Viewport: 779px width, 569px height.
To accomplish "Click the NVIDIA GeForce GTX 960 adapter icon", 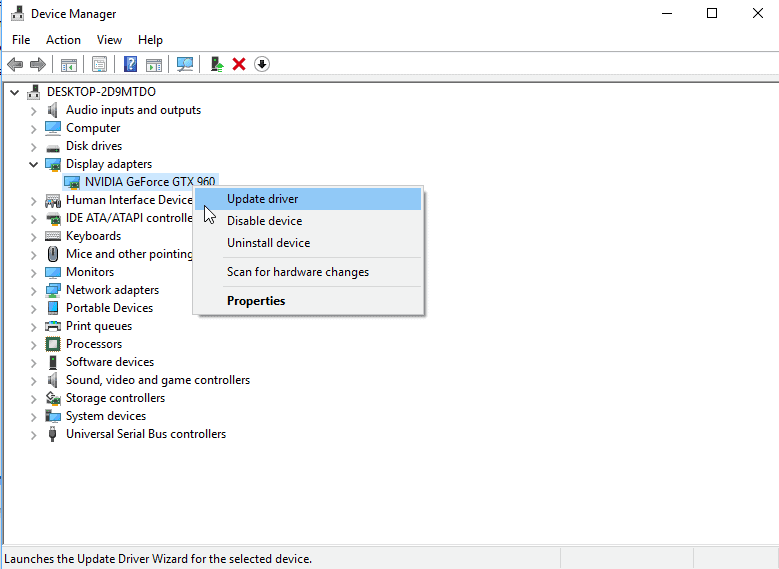I will (x=72, y=182).
